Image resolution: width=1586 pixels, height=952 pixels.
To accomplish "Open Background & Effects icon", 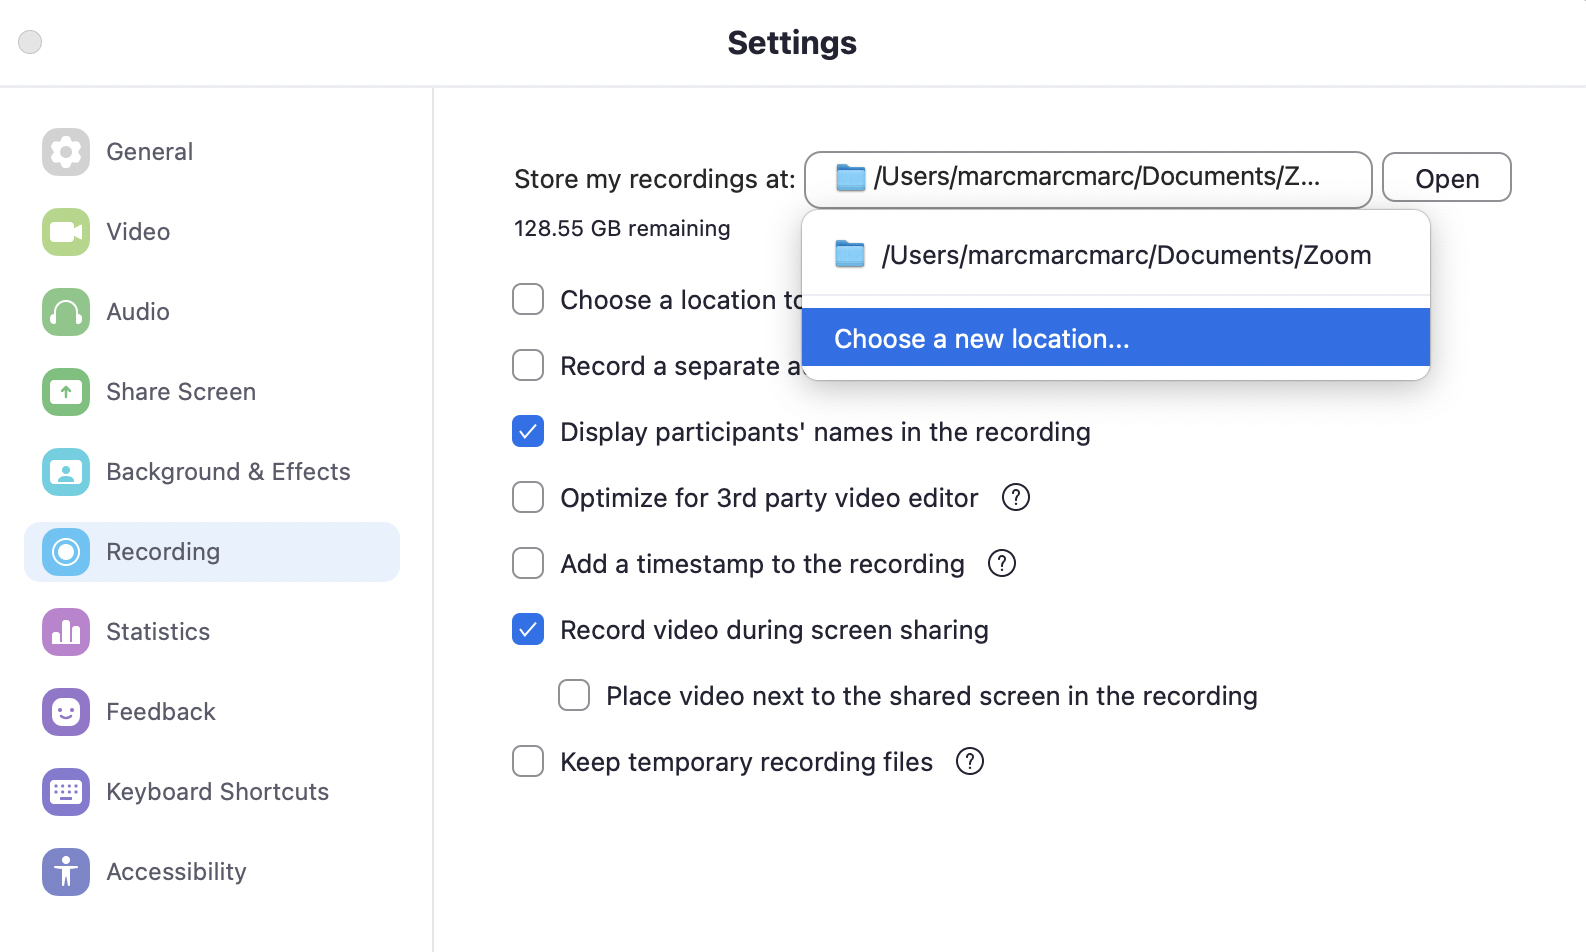I will (66, 472).
